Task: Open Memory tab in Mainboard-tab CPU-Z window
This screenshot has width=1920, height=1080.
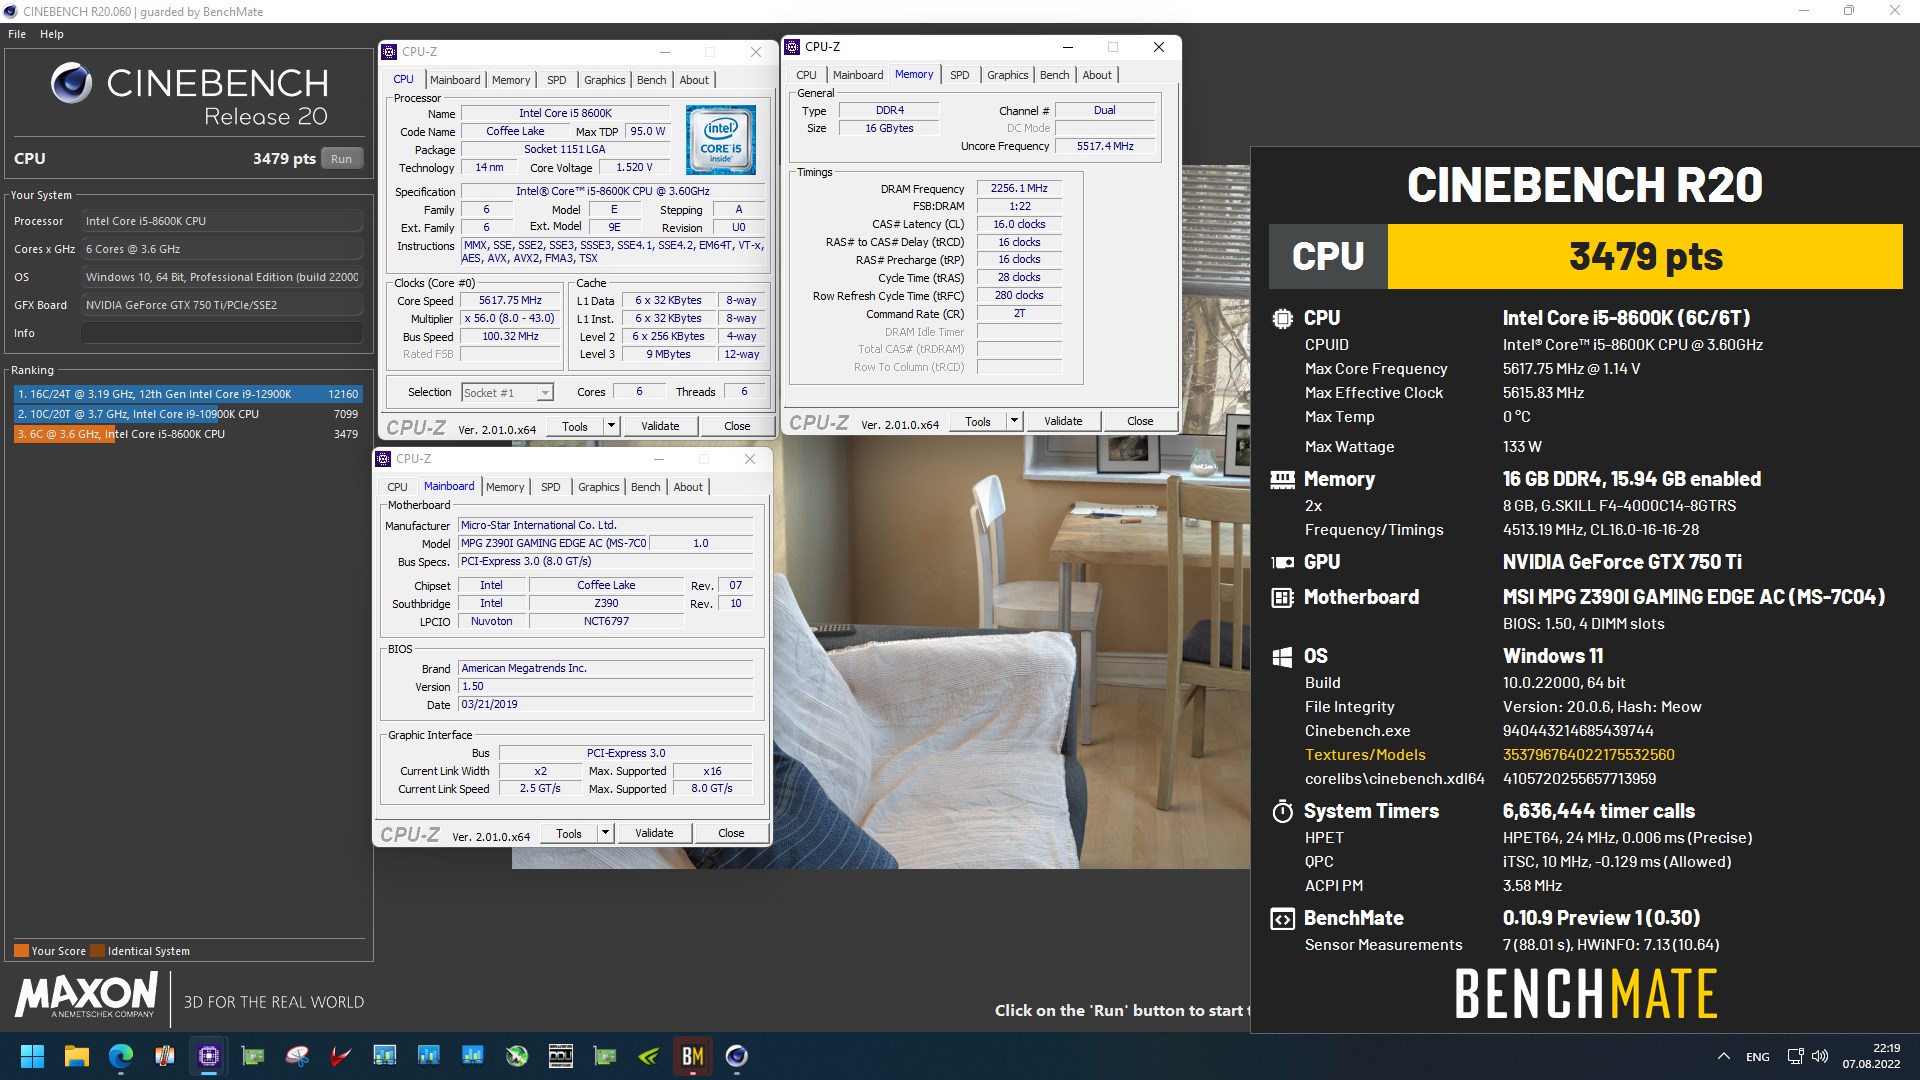Action: pyautogui.click(x=505, y=487)
